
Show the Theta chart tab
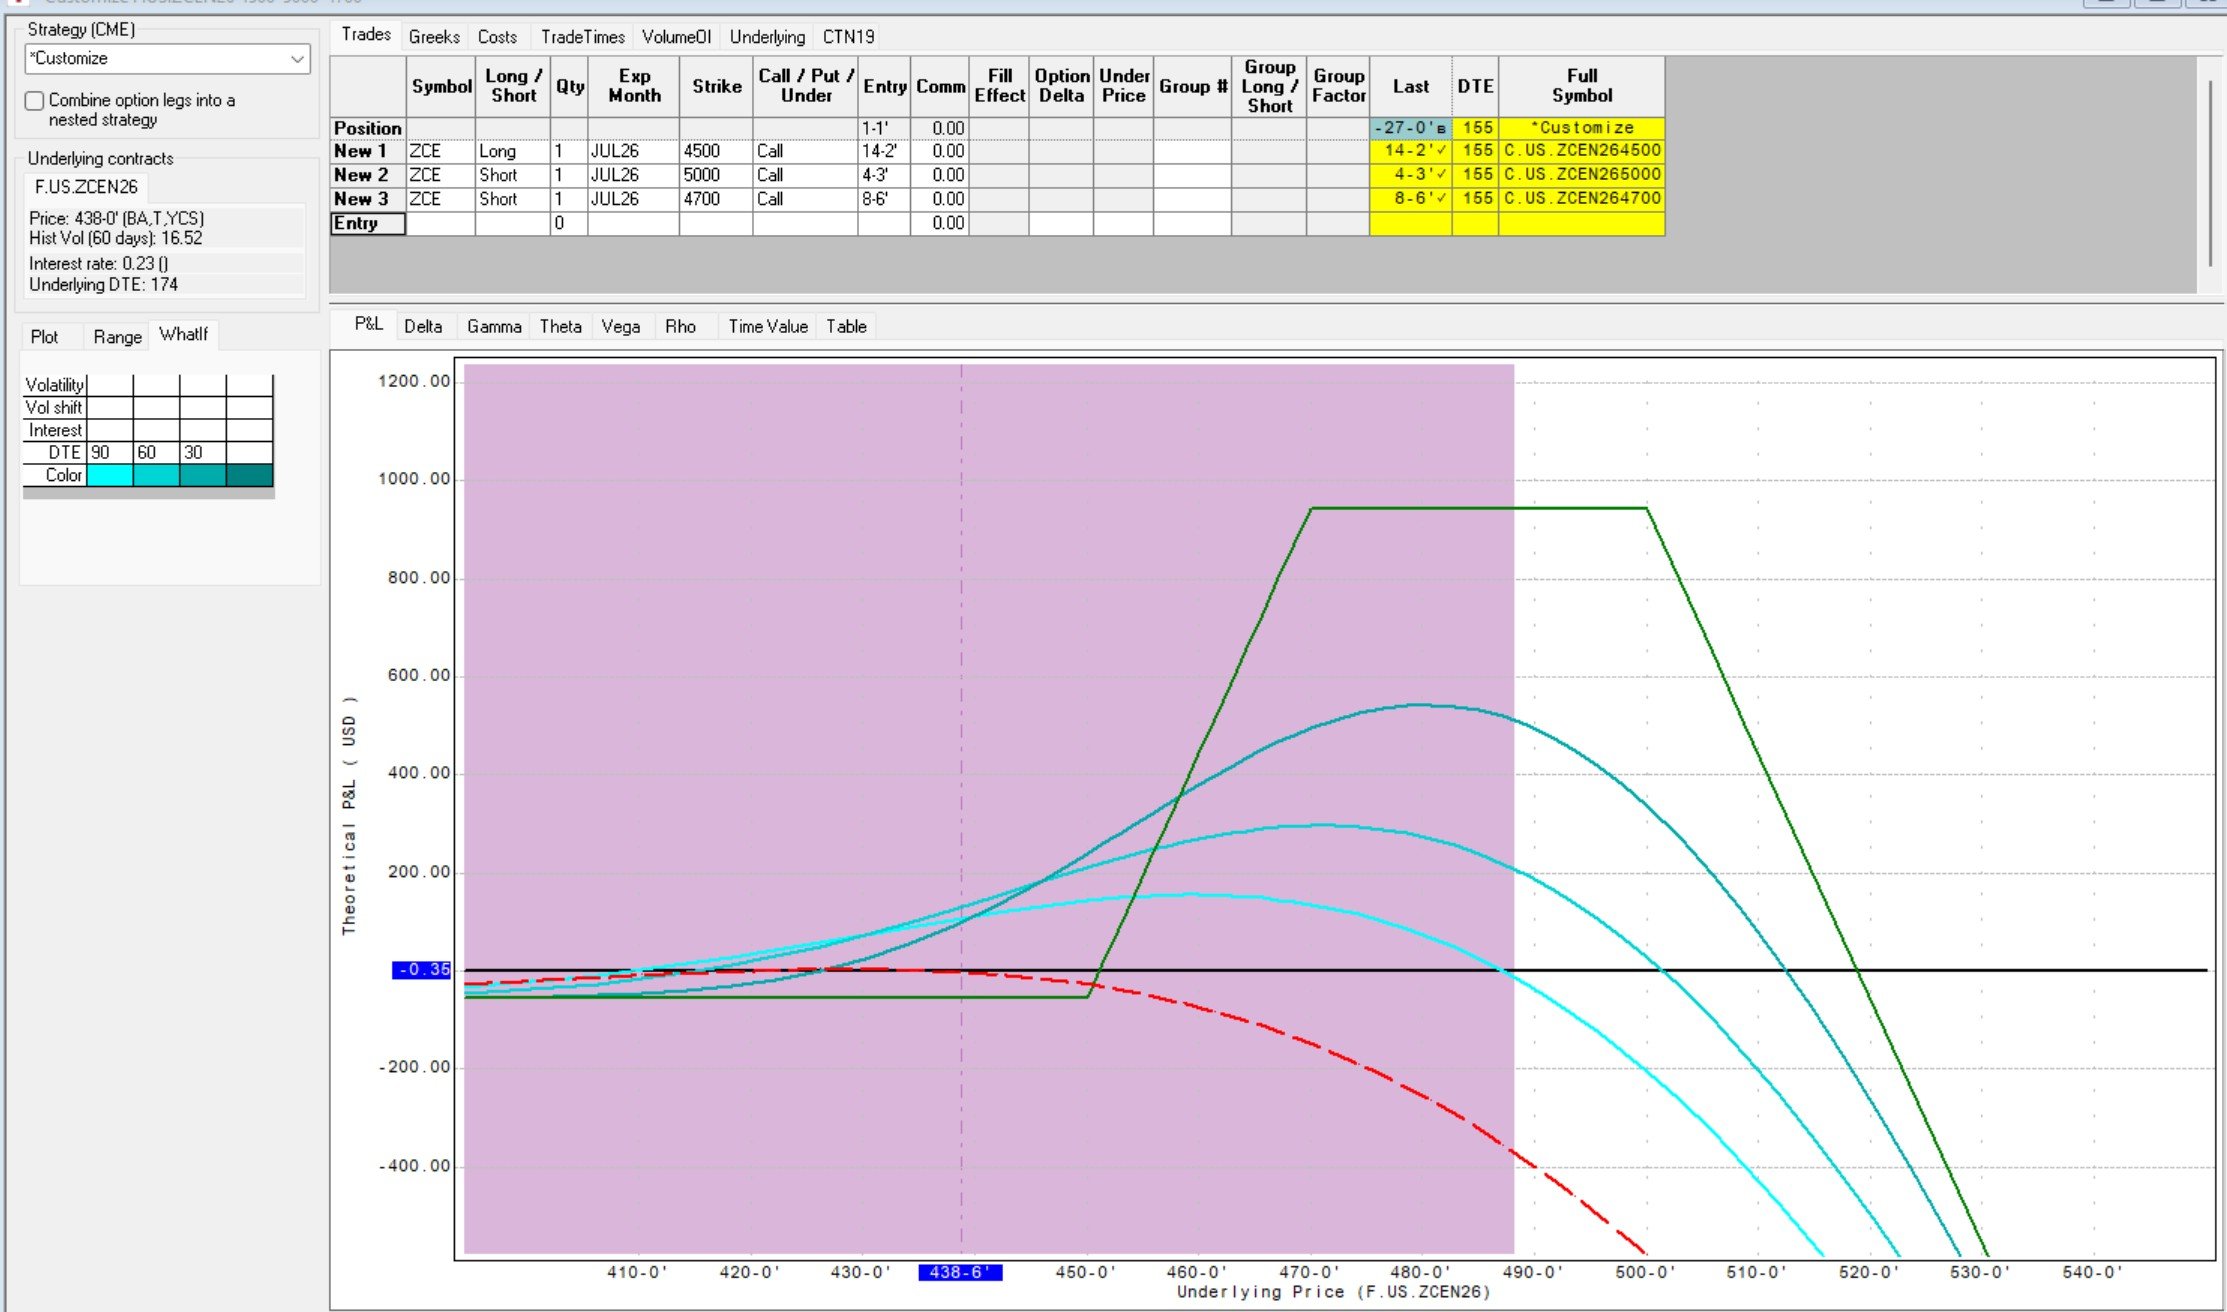click(x=560, y=326)
